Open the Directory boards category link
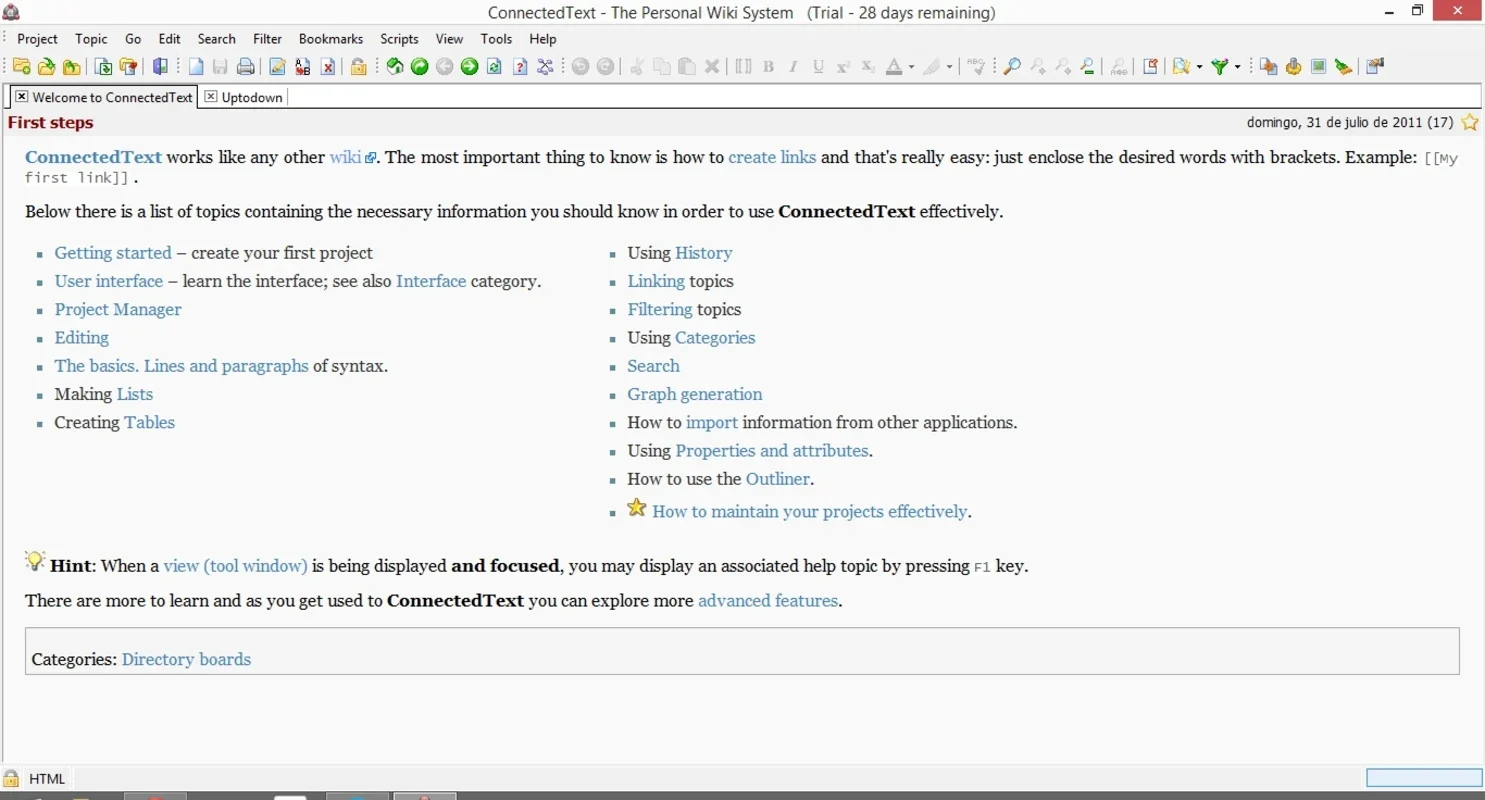Viewport: 1485px width, 800px height. [x=186, y=660]
